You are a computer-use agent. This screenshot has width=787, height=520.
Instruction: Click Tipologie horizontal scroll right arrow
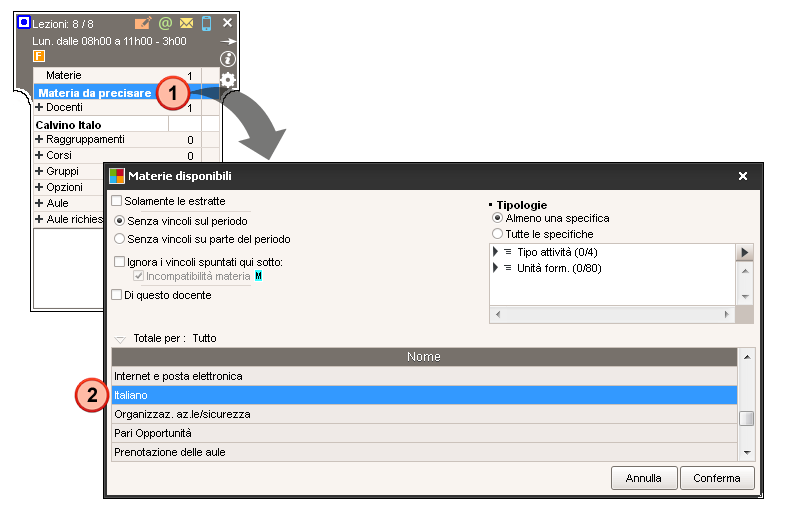(726, 315)
